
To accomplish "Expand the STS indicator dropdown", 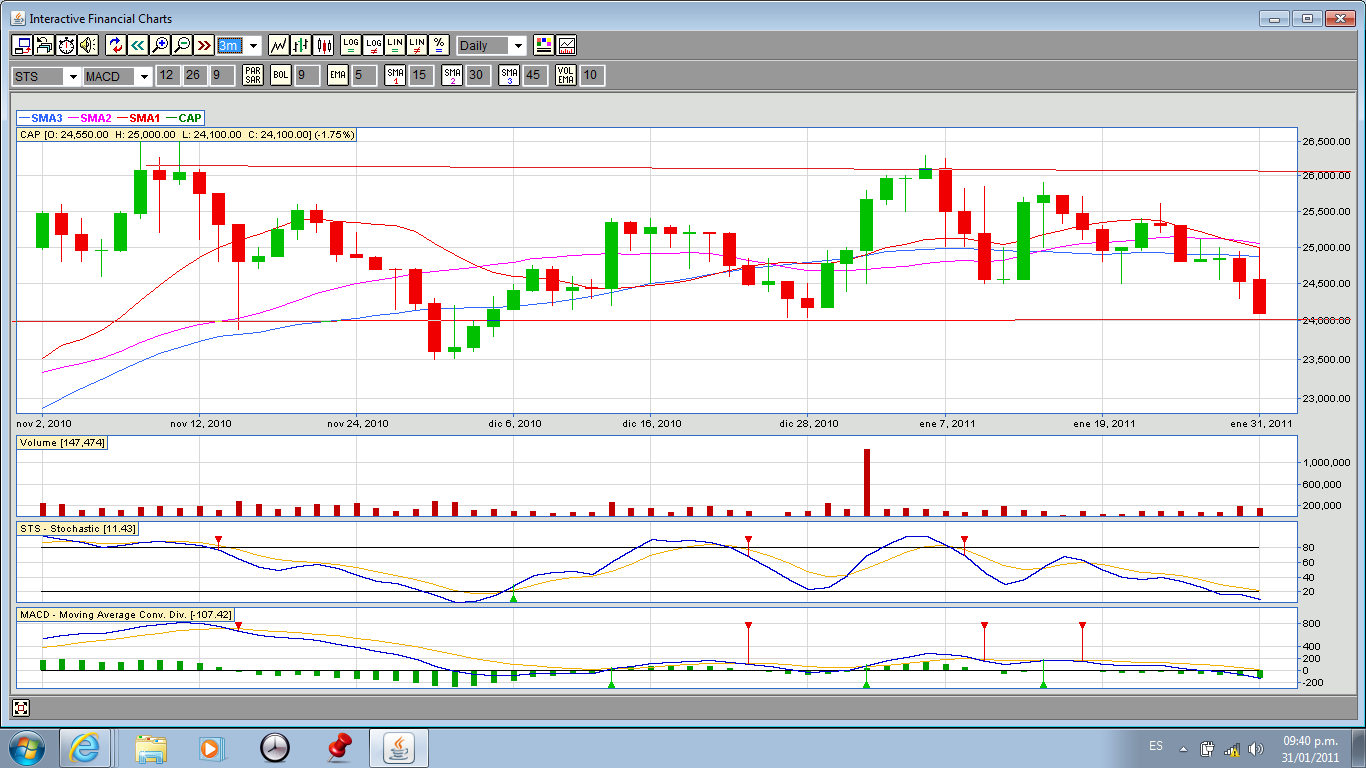I will pyautogui.click(x=72, y=77).
